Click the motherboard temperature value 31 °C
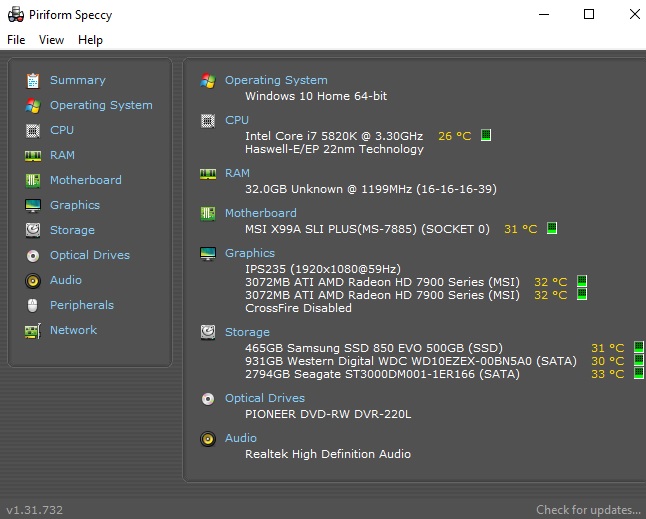Viewport: 646px width, 519px height. pyautogui.click(x=520, y=229)
